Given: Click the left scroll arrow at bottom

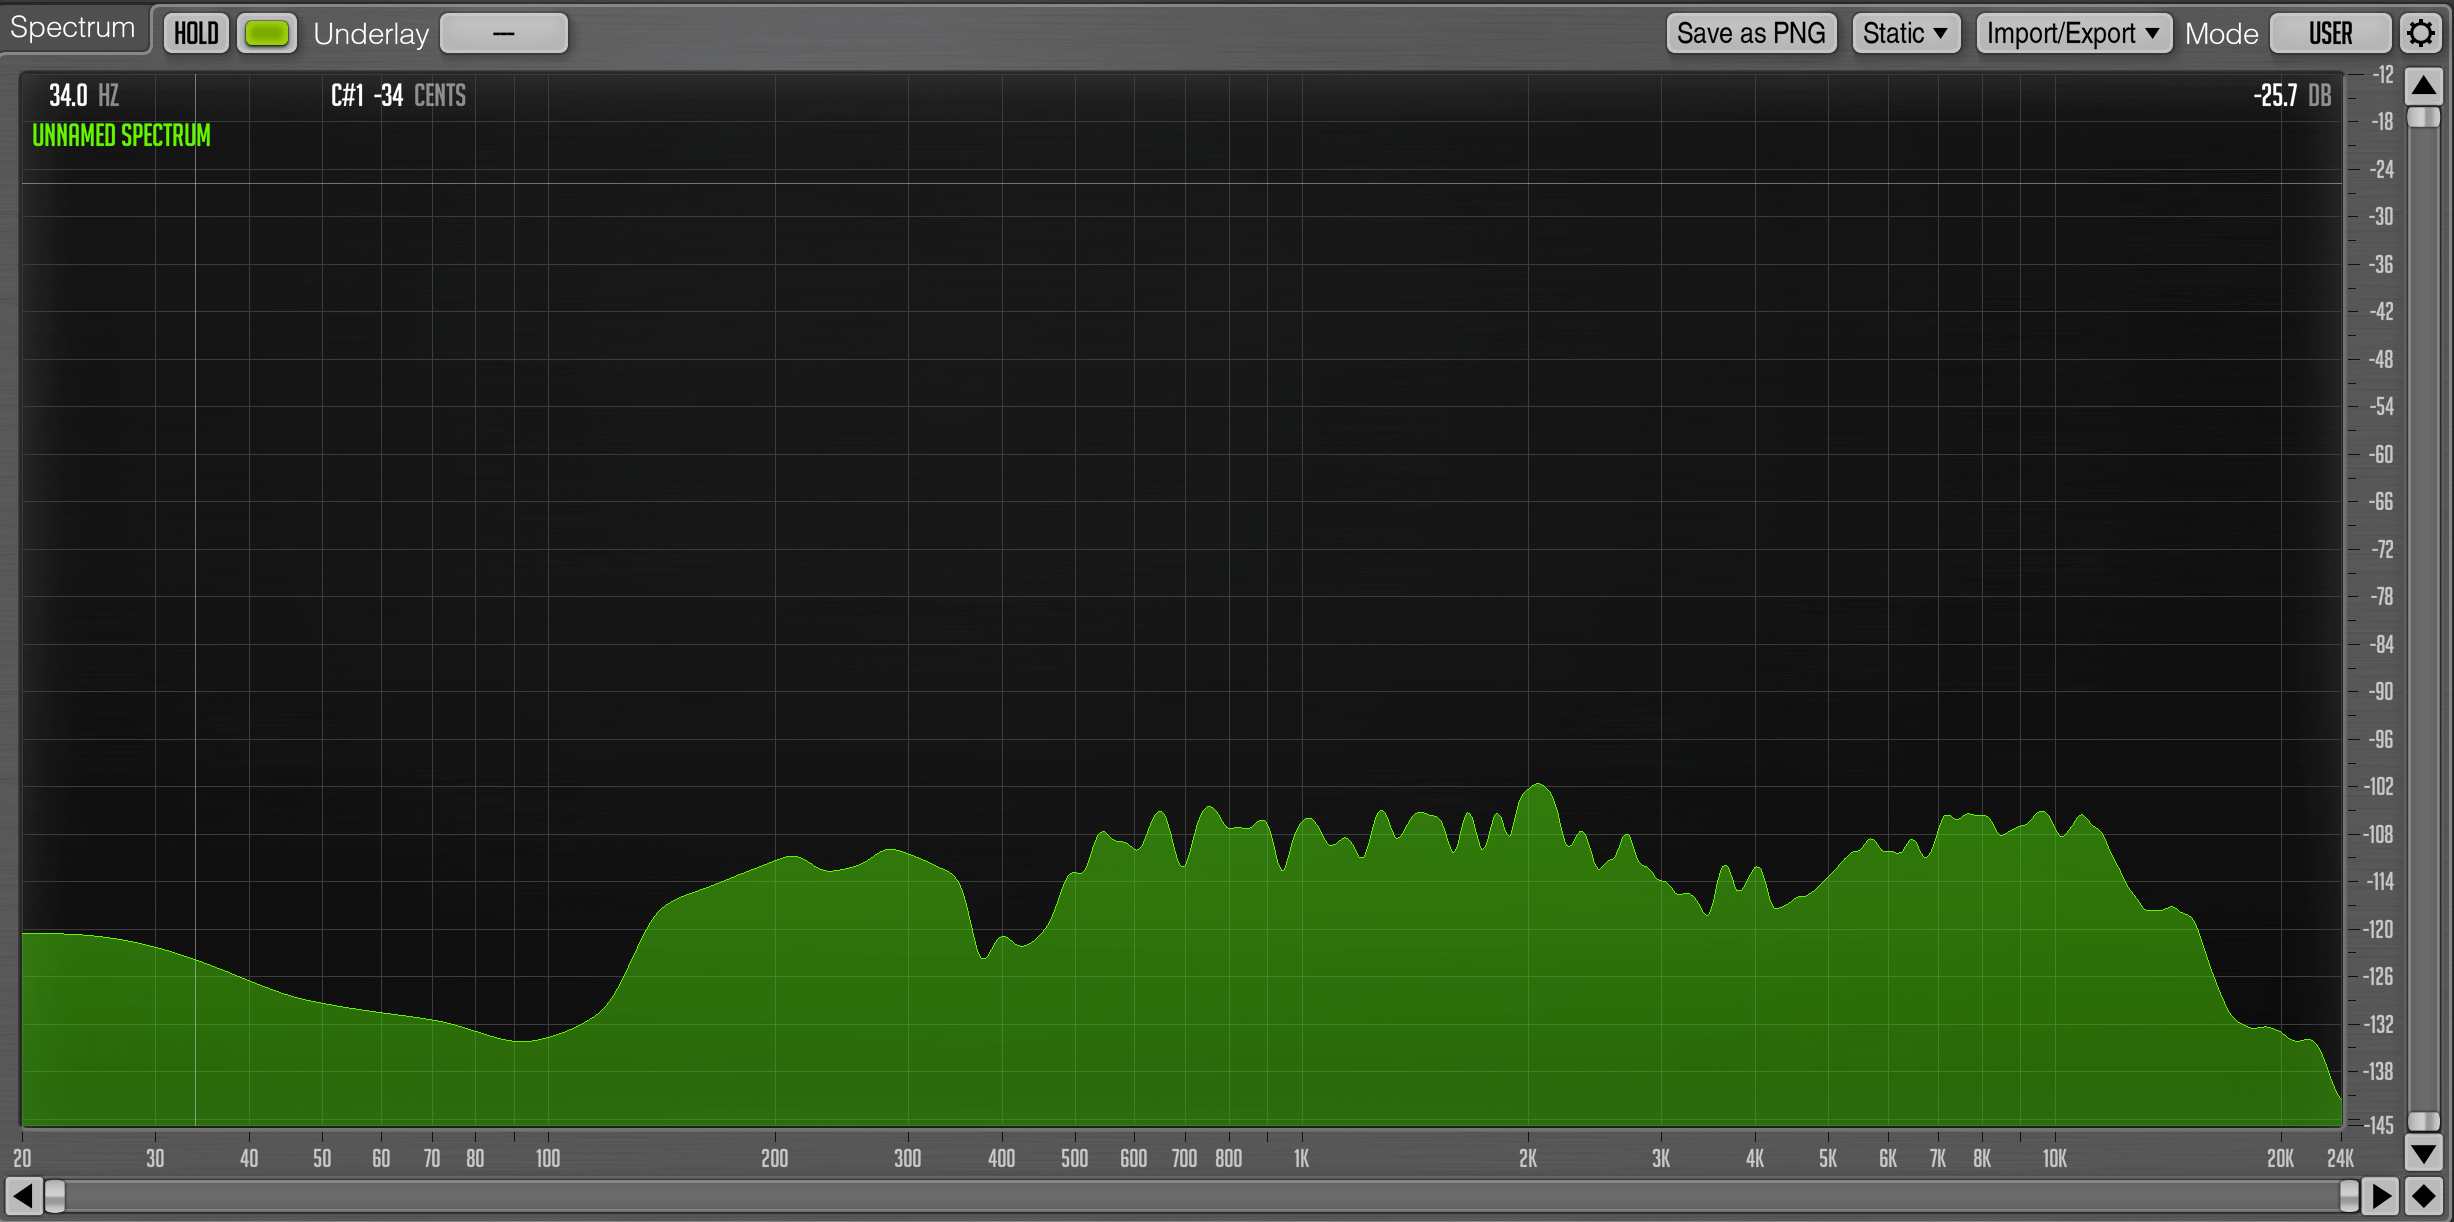Looking at the screenshot, I should pos(22,1195).
